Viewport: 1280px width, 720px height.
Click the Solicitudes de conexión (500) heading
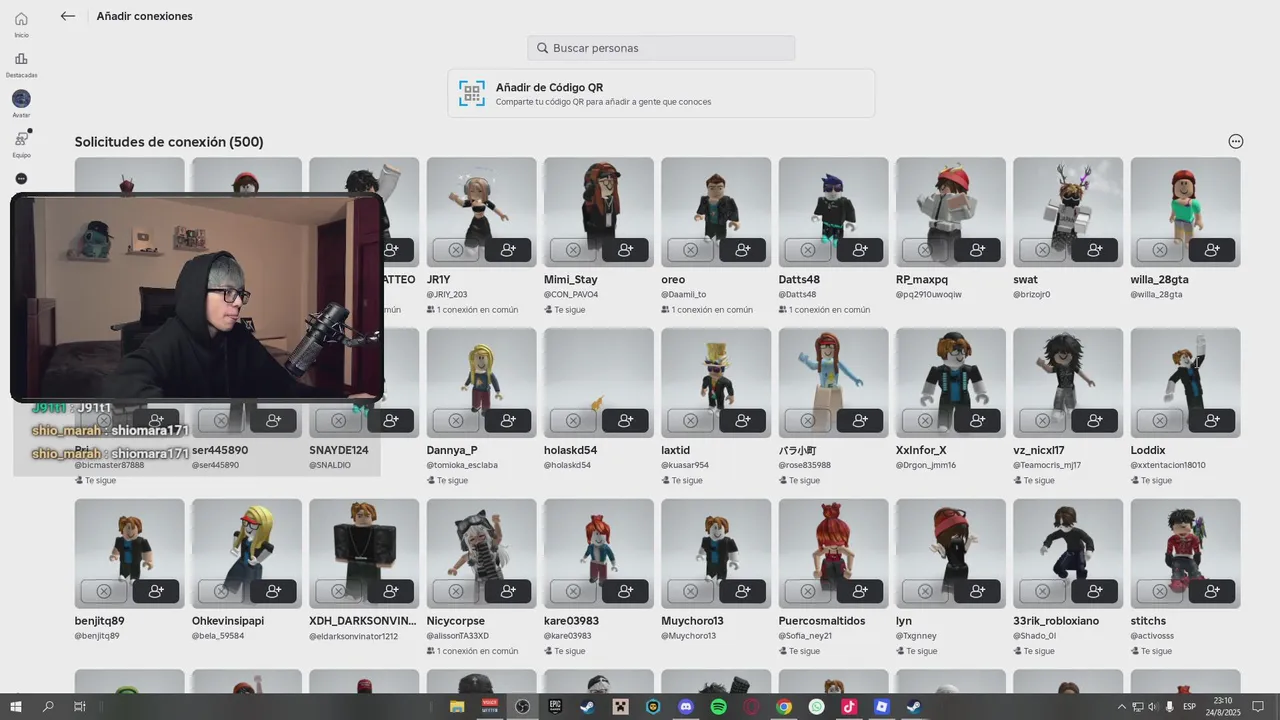pos(169,142)
